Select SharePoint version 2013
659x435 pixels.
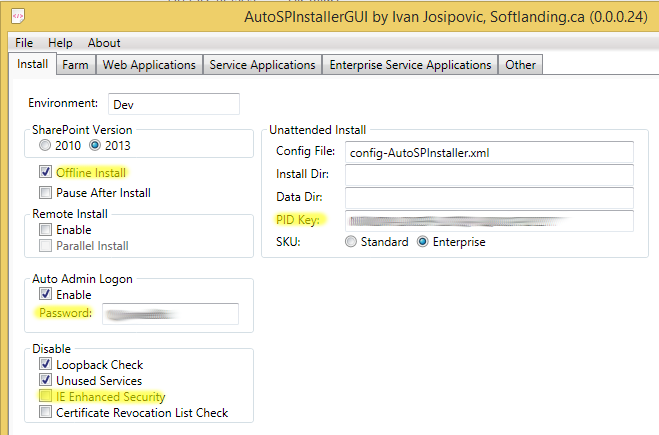95,145
